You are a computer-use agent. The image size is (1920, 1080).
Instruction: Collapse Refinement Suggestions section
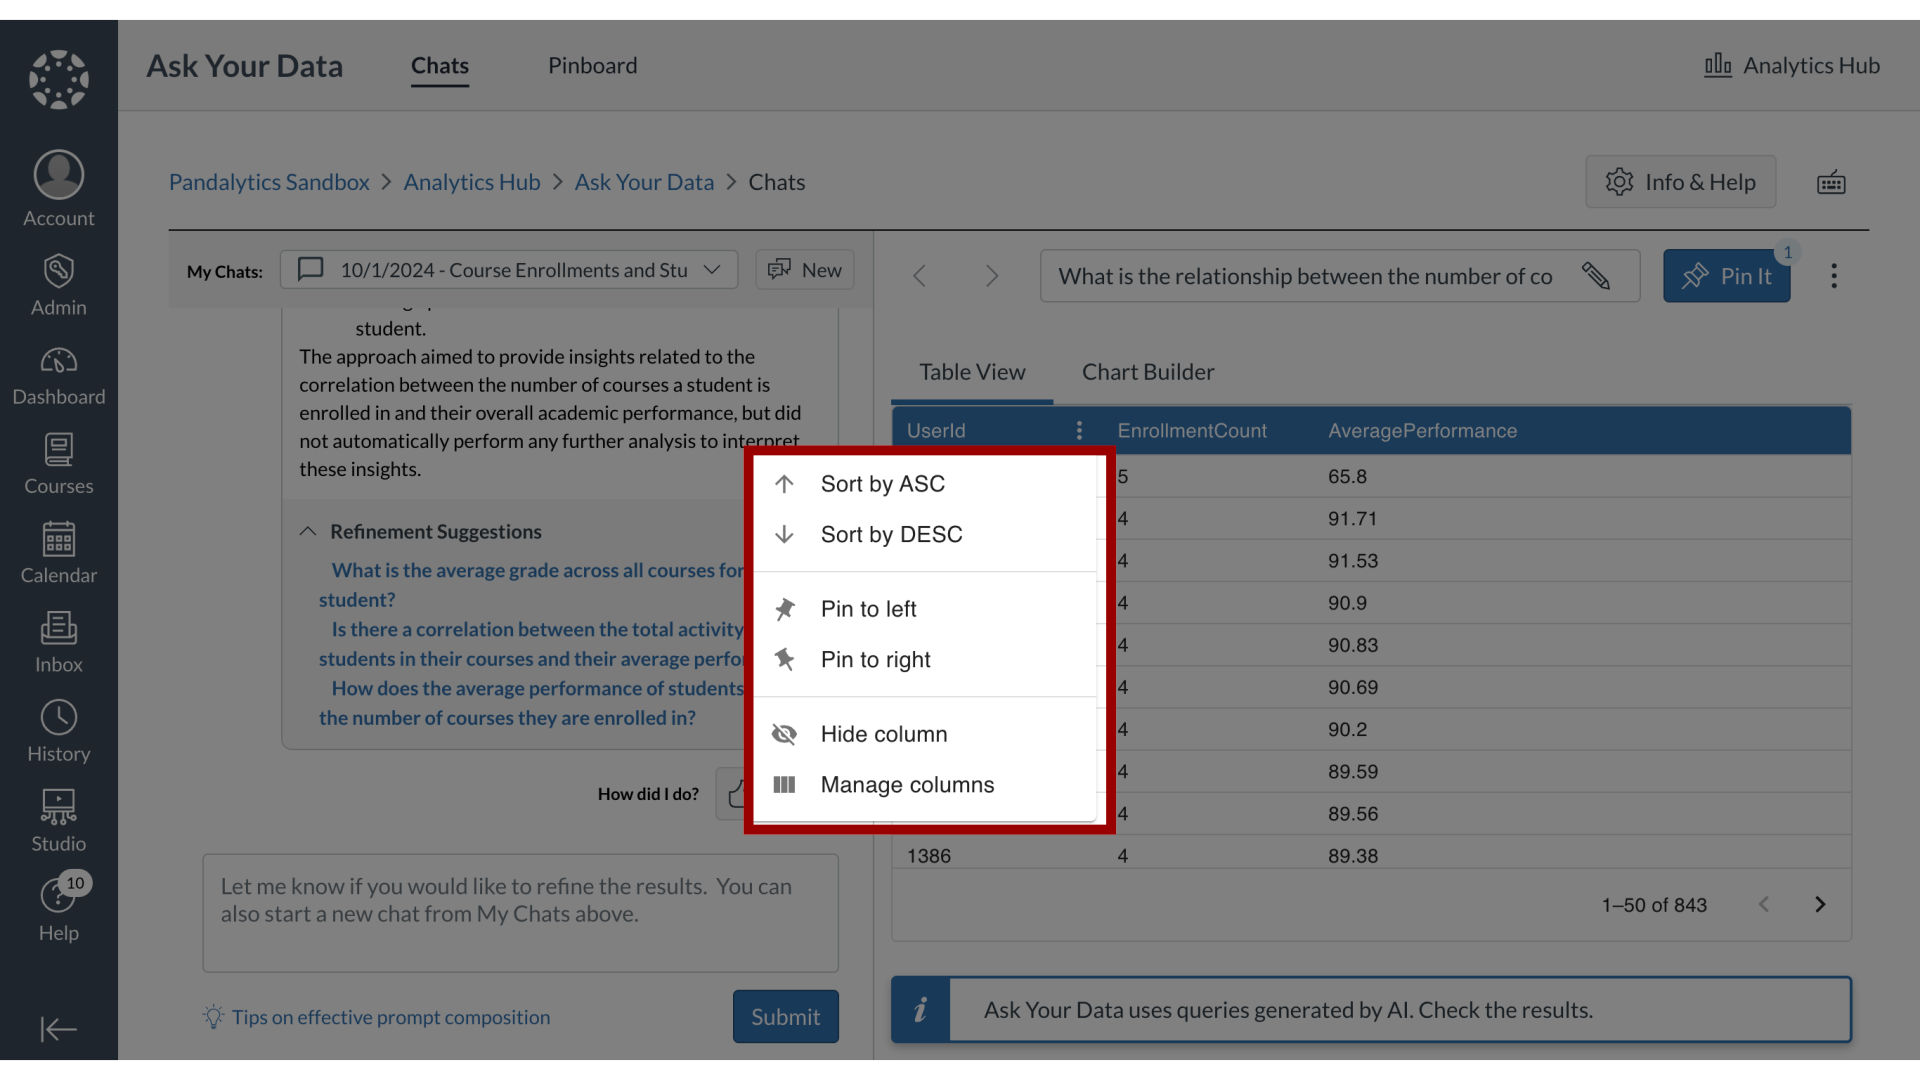pyautogui.click(x=308, y=531)
